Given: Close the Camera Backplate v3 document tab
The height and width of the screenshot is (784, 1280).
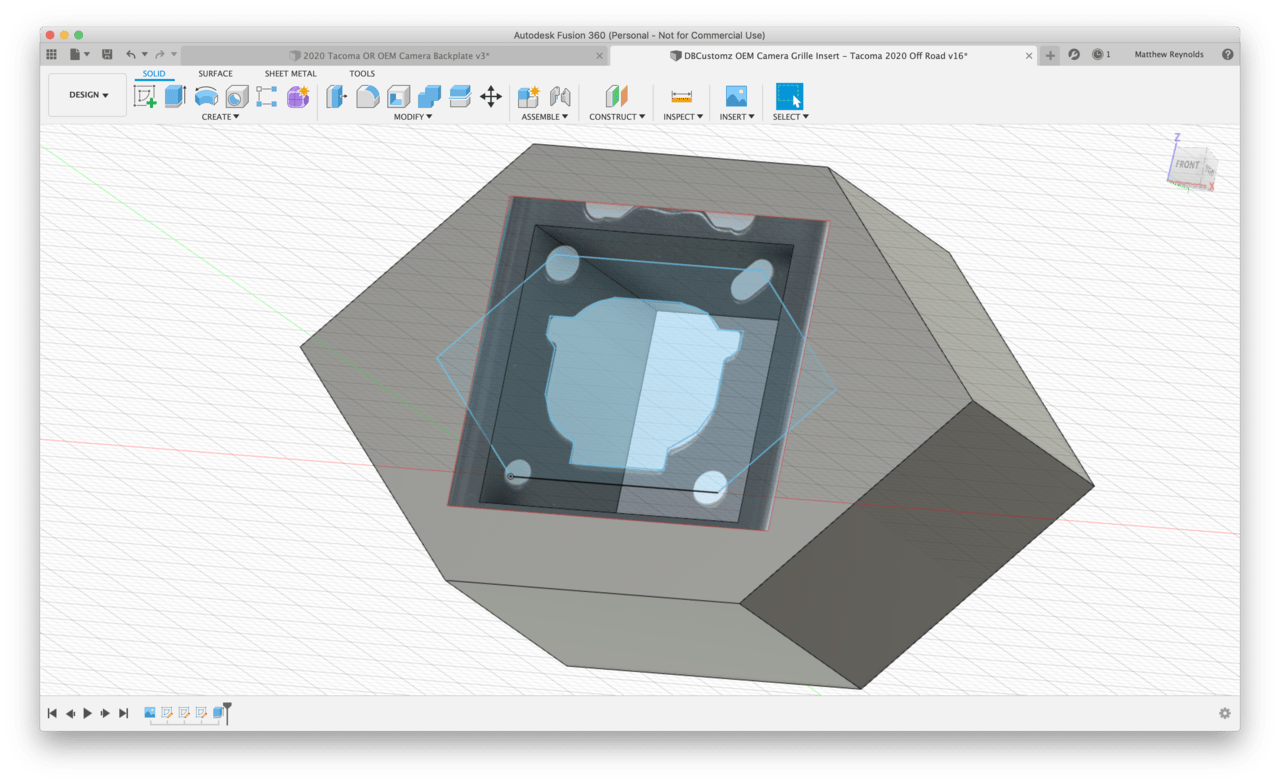Looking at the screenshot, I should coord(599,56).
